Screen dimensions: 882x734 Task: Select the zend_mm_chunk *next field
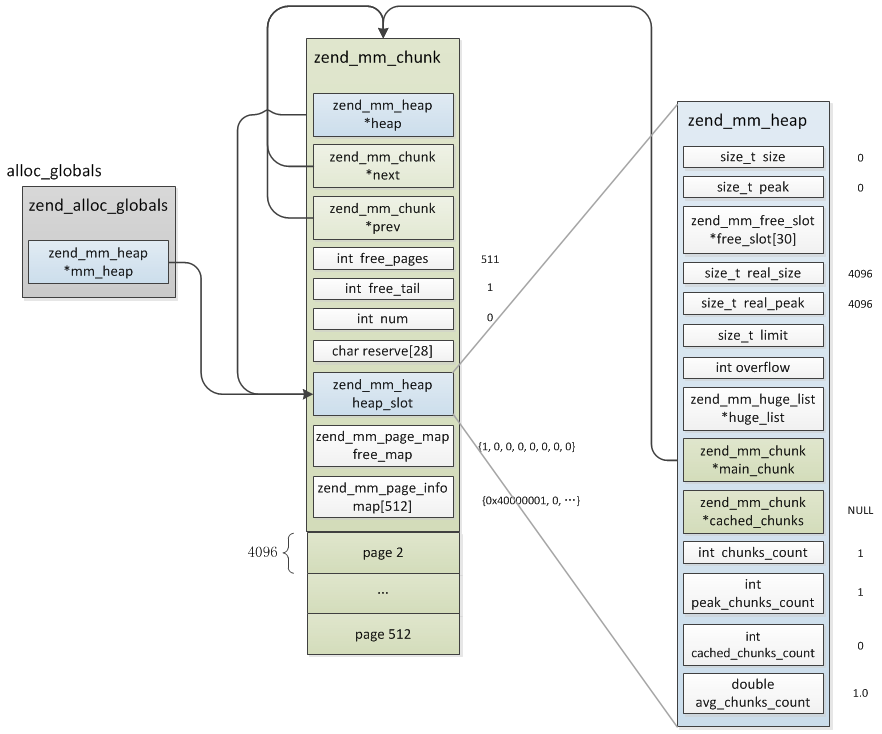coord(382,166)
